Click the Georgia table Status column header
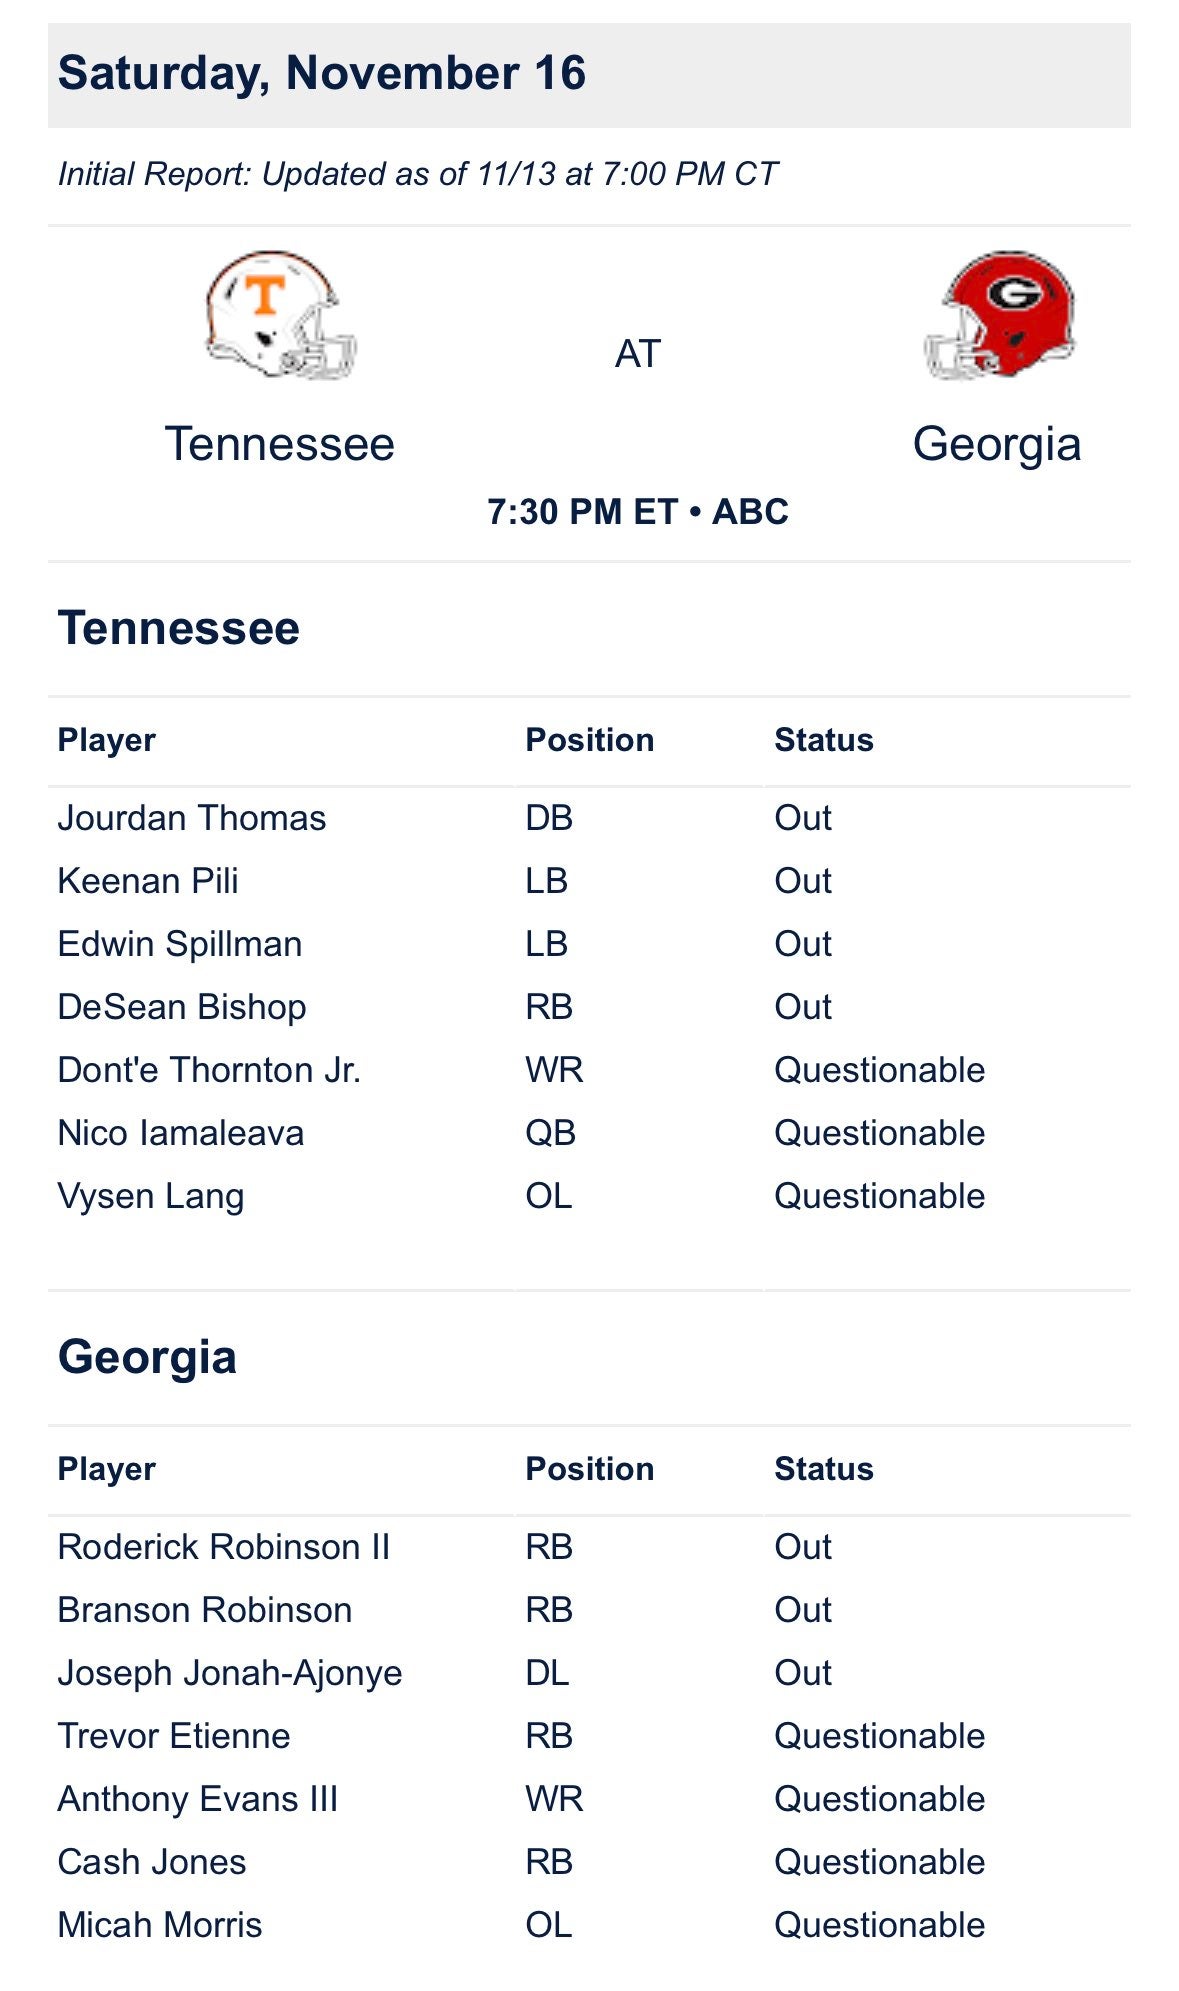Screen dimensions: 1179x1991 [824, 1469]
